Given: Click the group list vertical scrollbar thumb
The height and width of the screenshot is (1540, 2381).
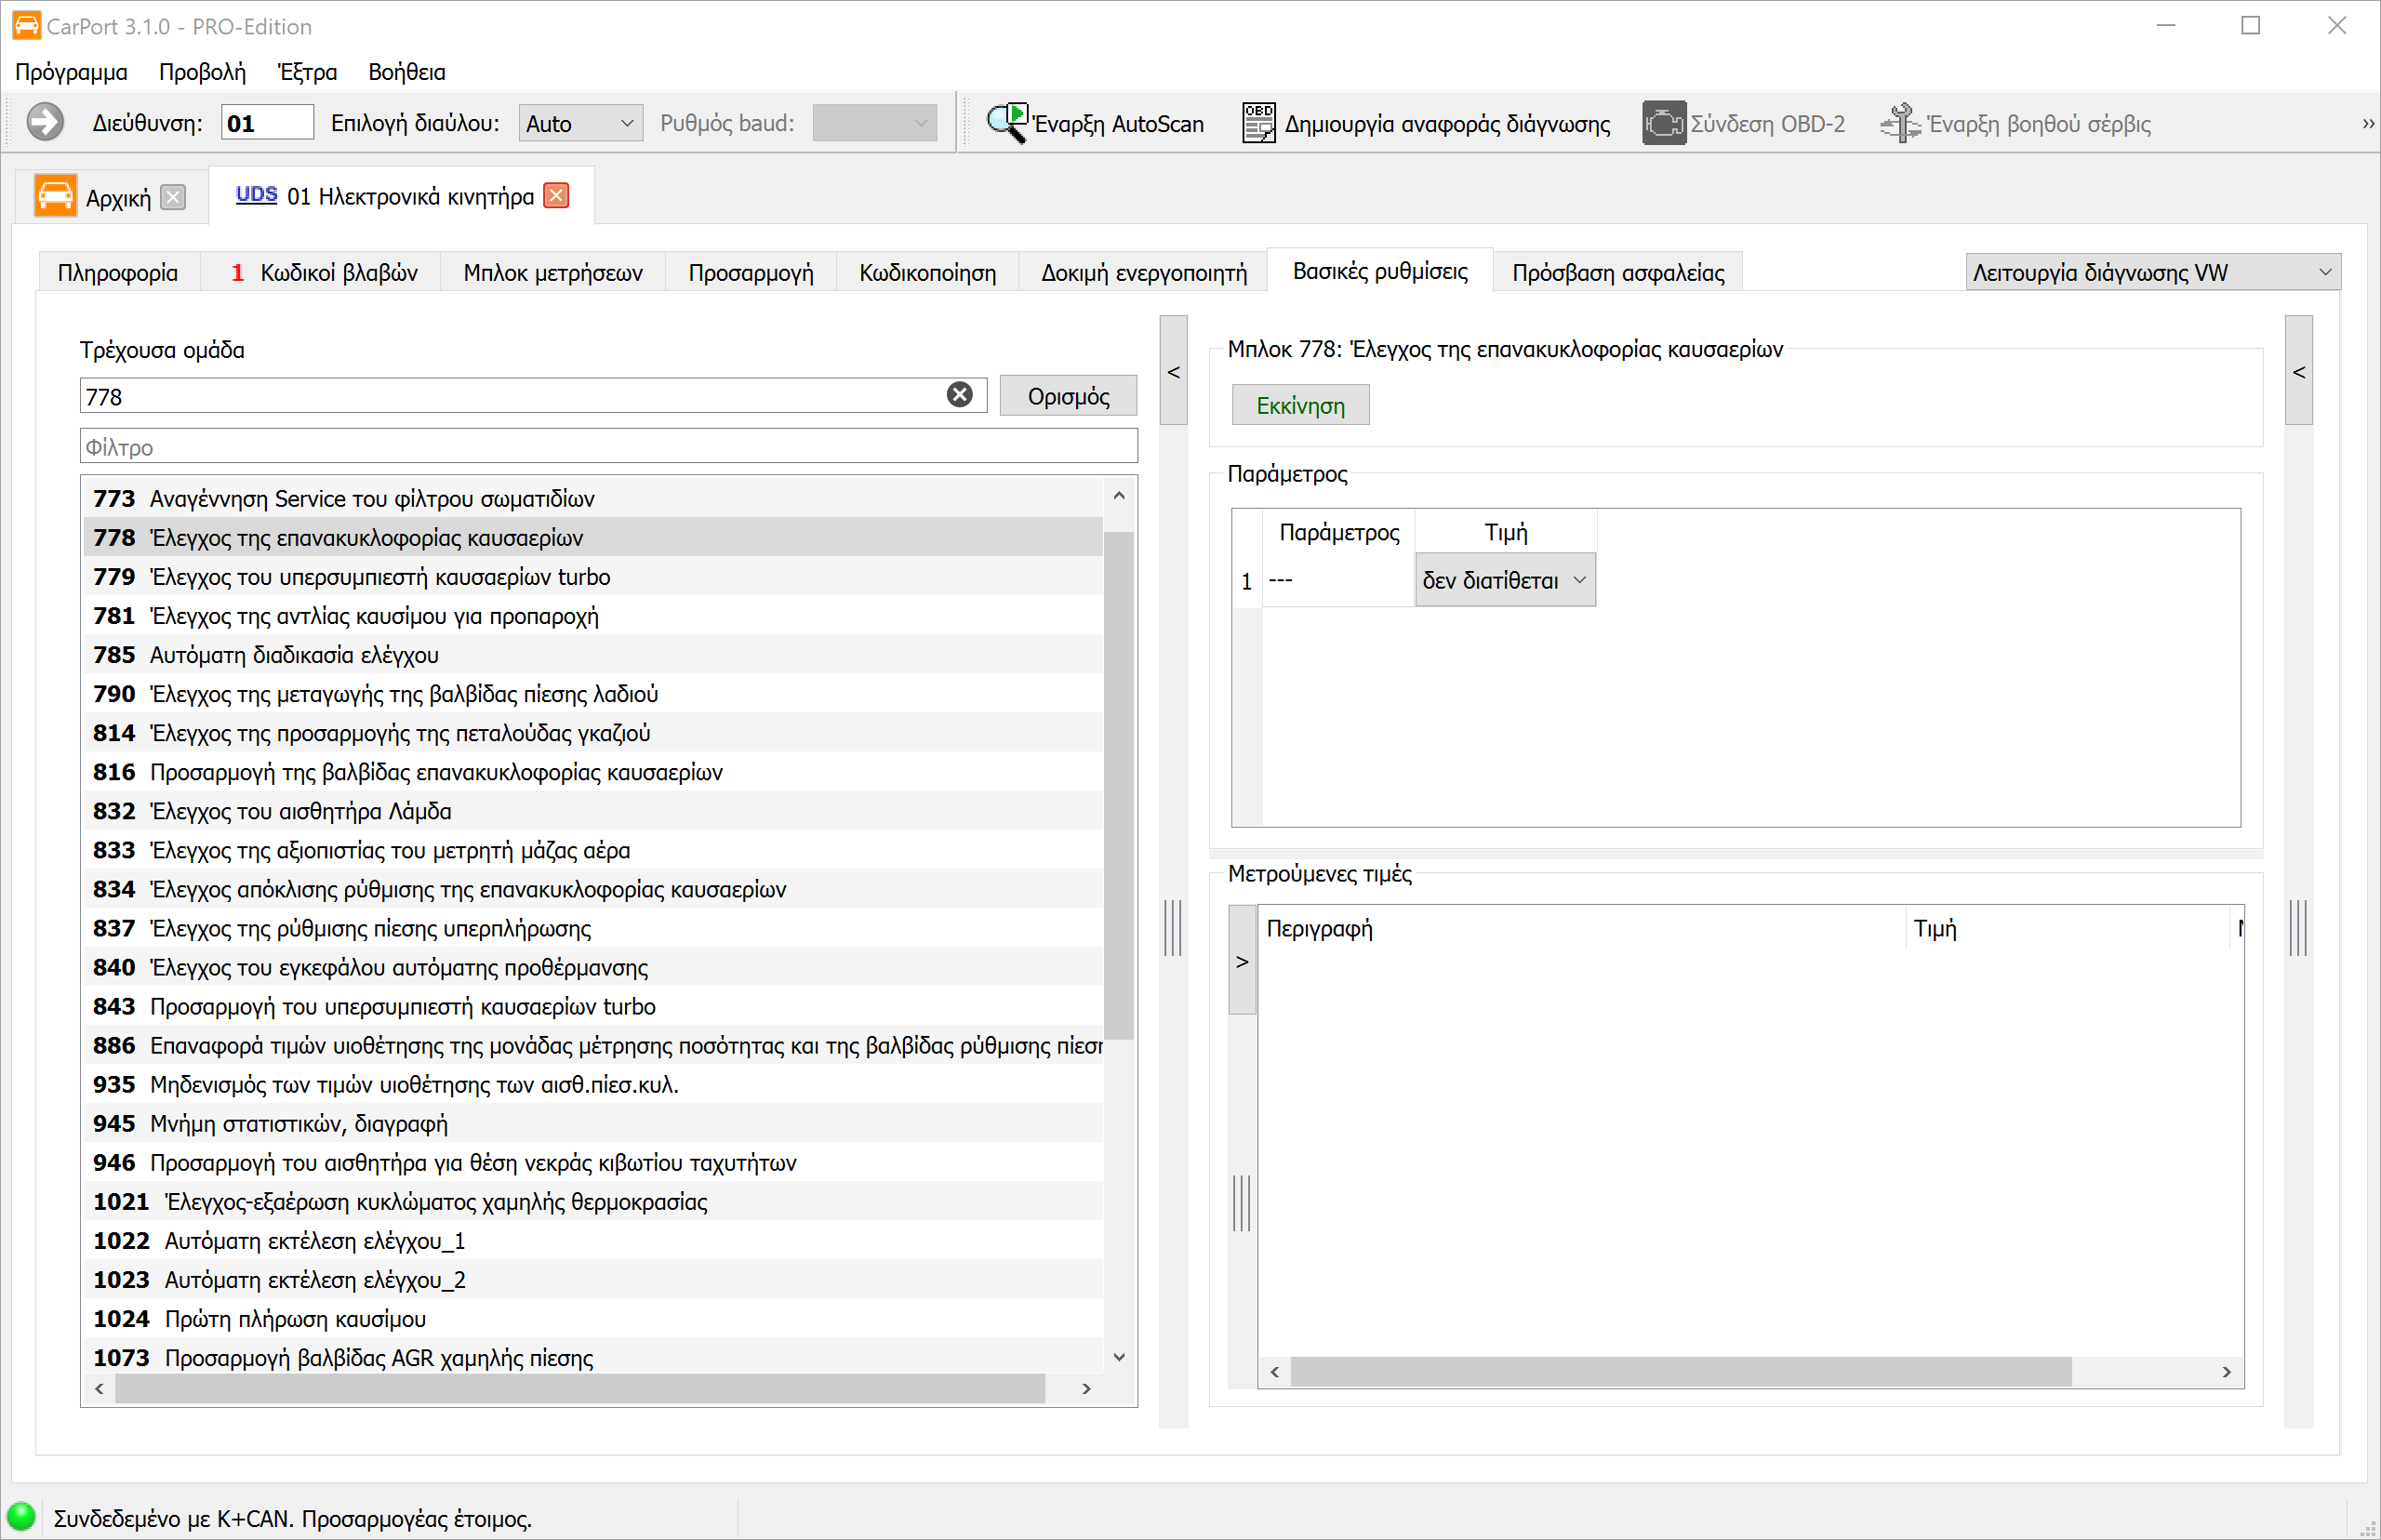Looking at the screenshot, I should tap(1118, 785).
